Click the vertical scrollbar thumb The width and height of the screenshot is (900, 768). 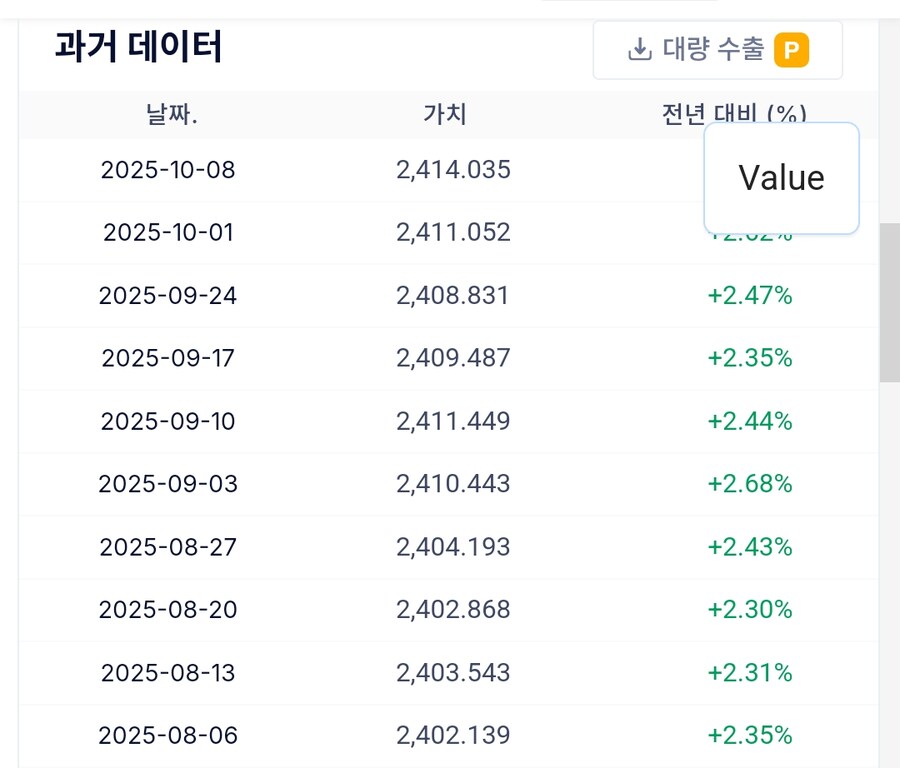point(889,302)
